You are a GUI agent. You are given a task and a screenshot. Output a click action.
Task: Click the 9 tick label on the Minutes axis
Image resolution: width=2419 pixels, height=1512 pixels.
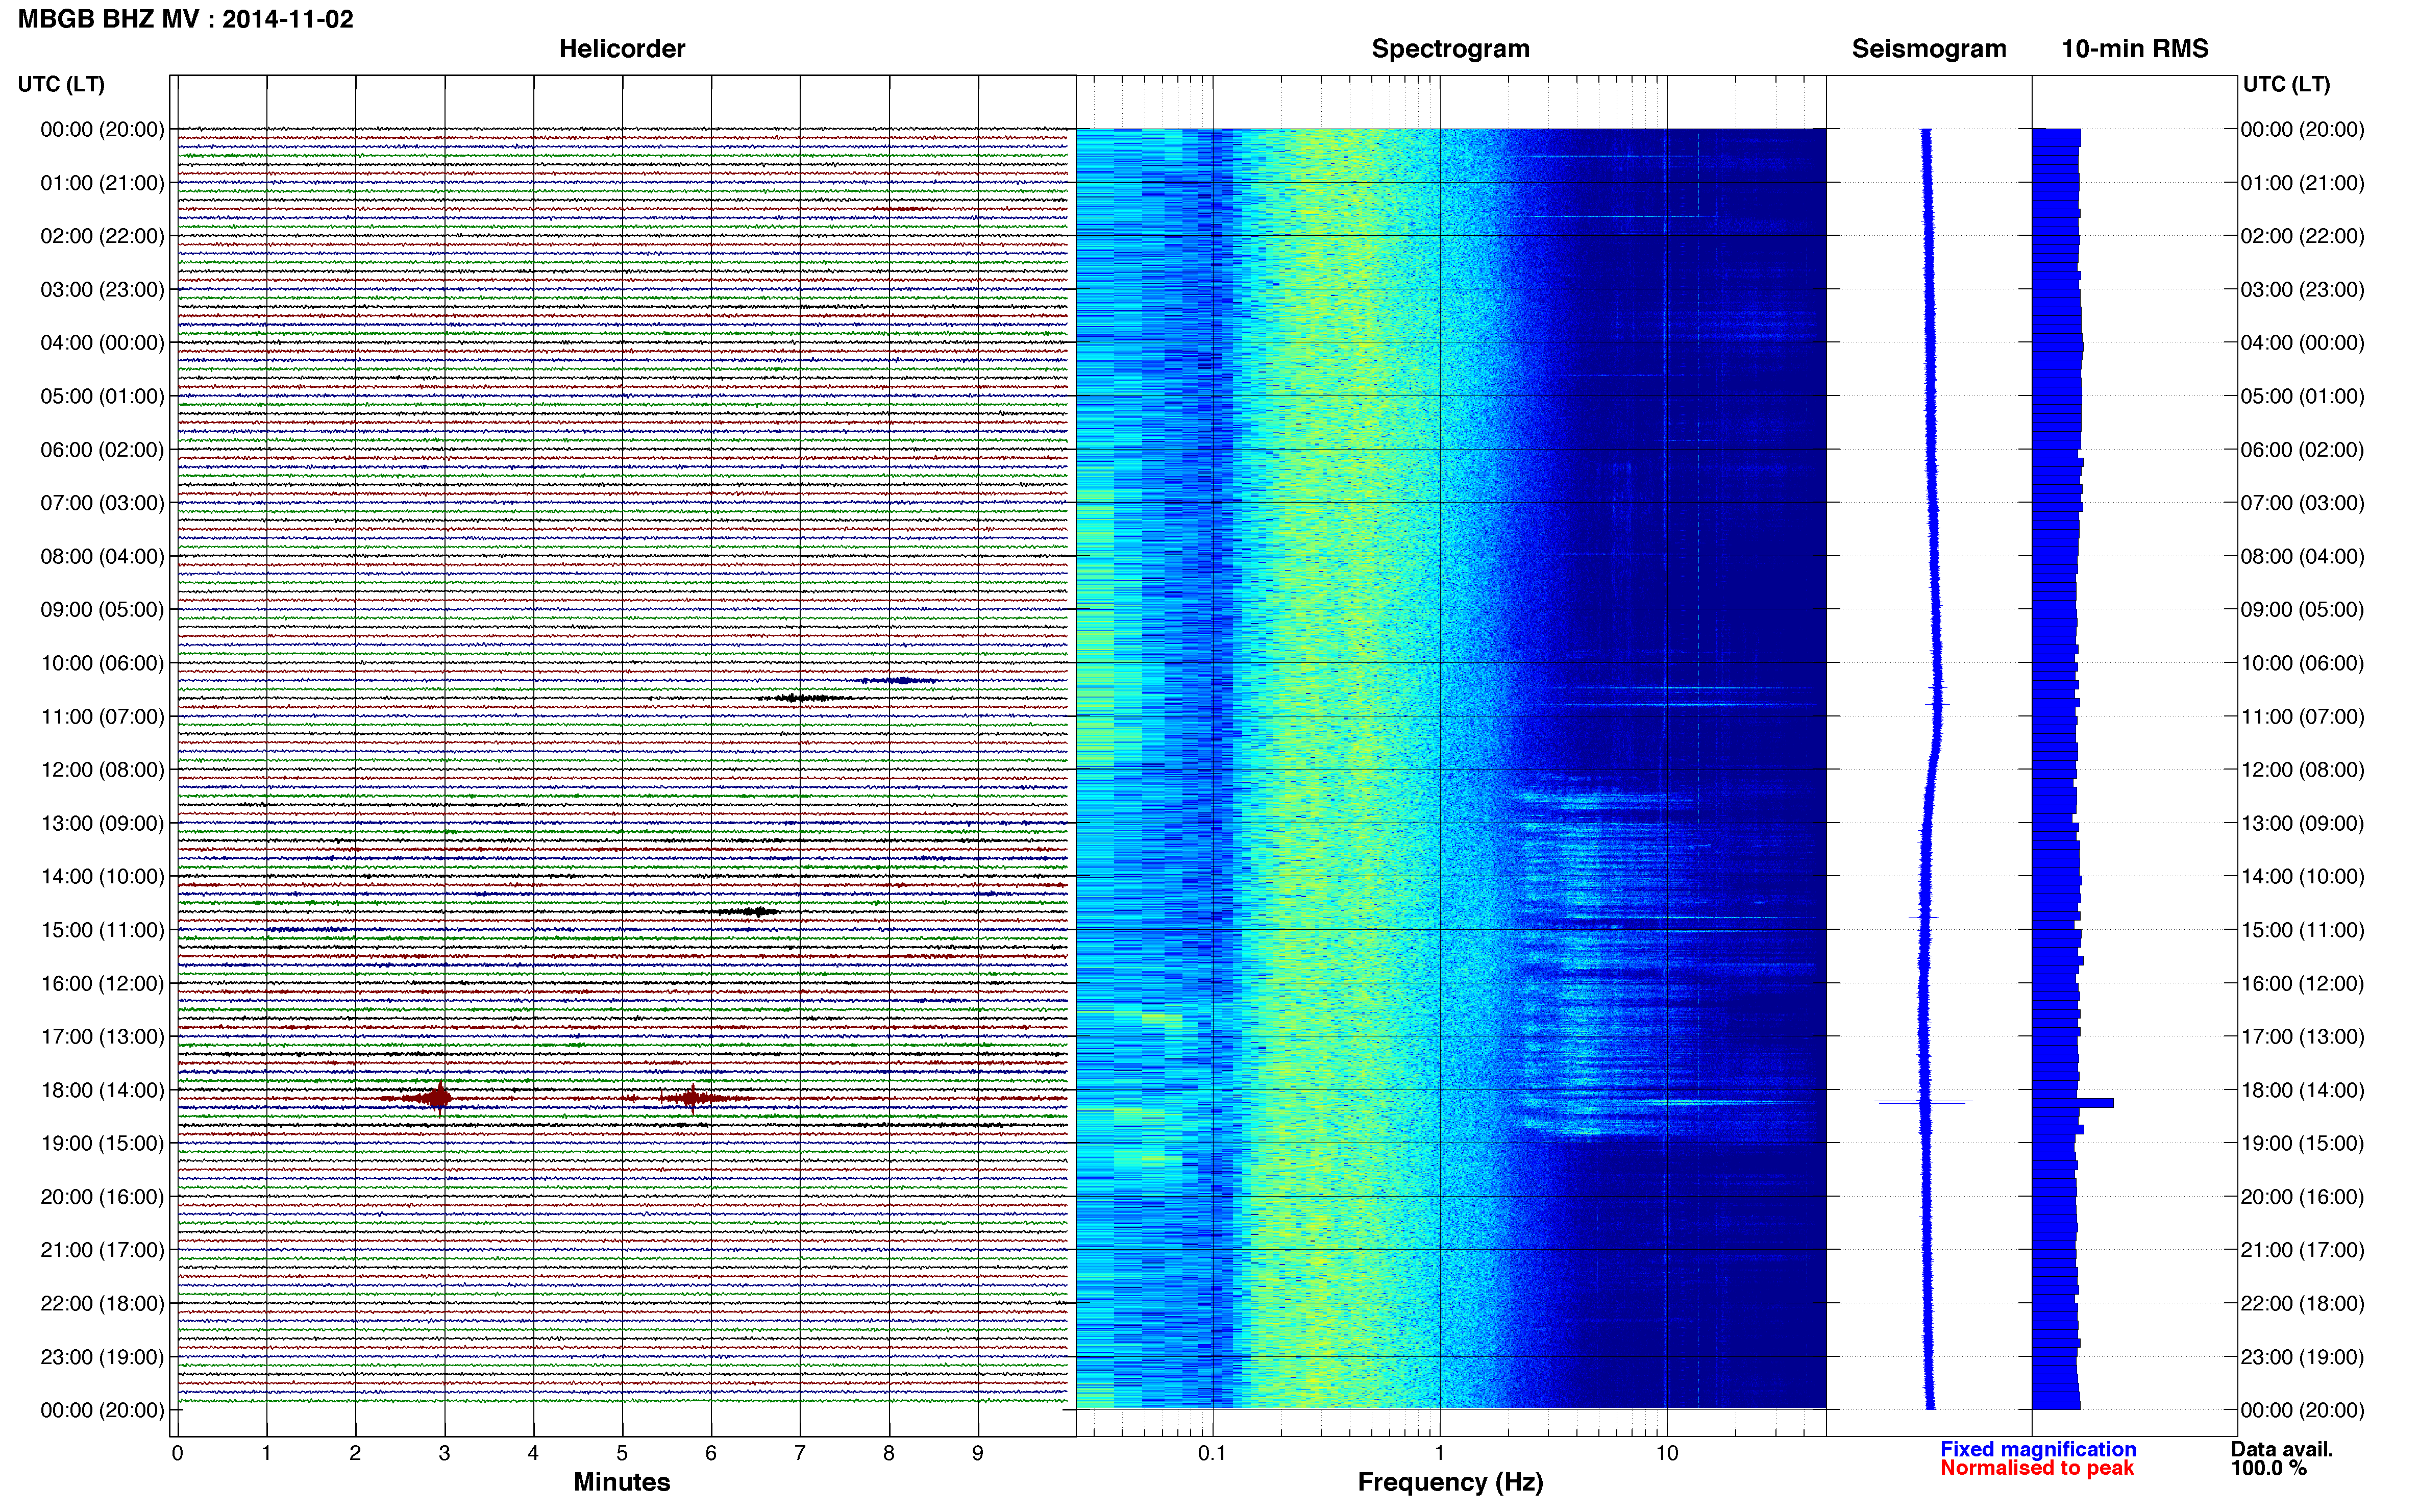coord(978,1453)
